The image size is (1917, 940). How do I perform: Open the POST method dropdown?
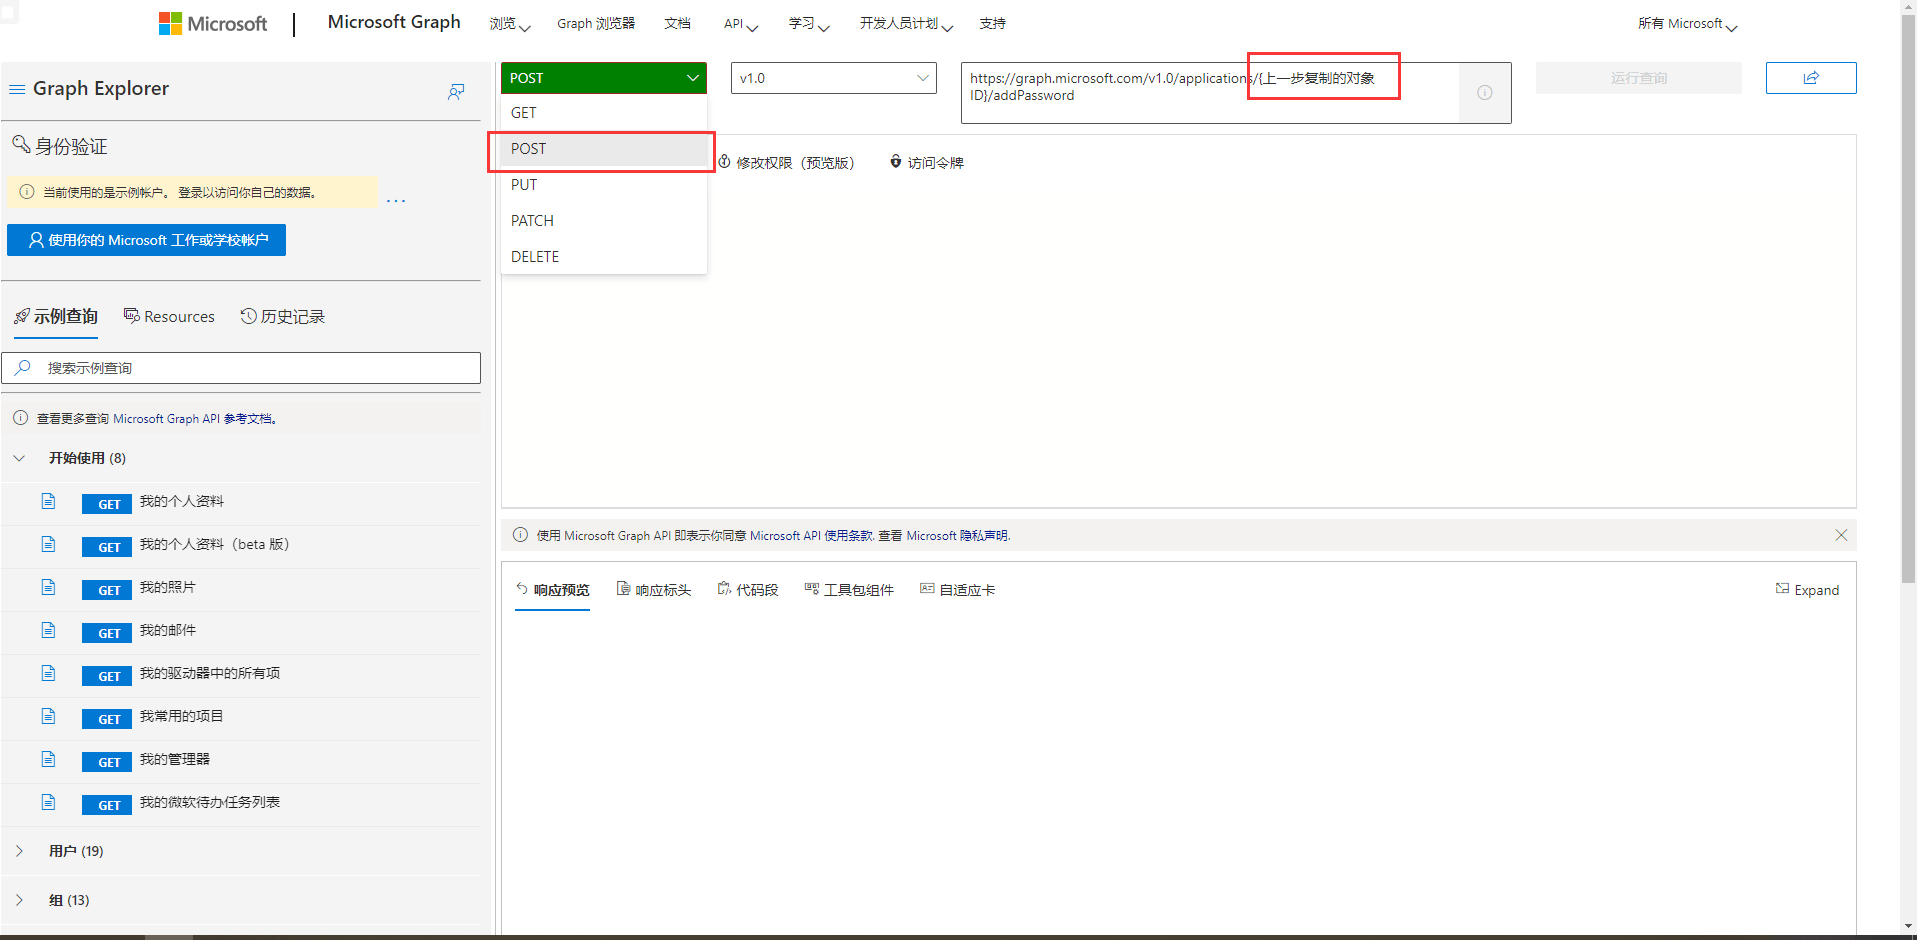[x=604, y=78]
